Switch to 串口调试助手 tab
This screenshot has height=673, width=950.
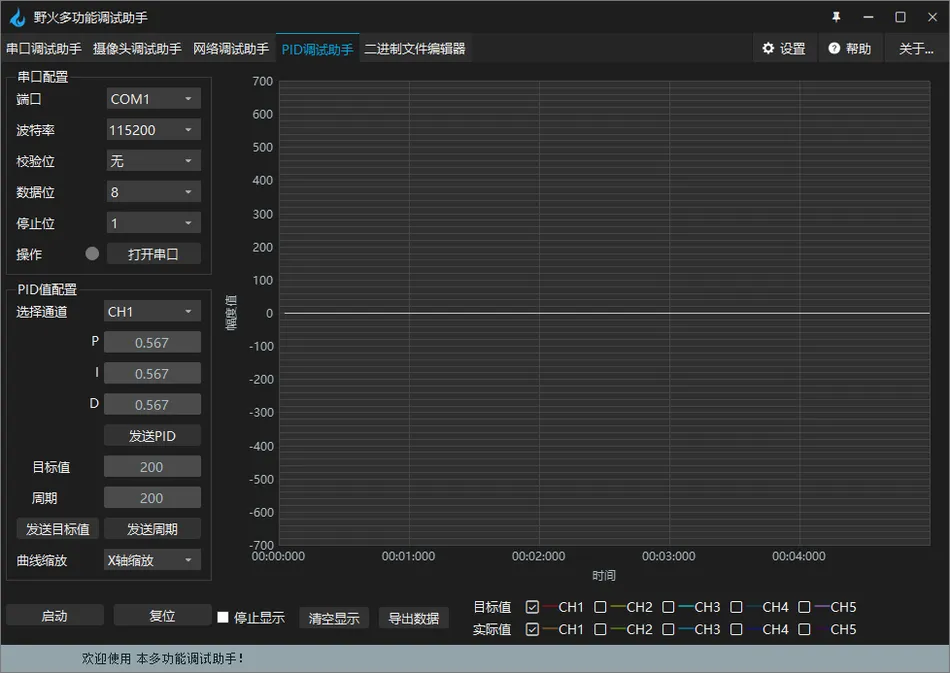pyautogui.click(x=44, y=48)
